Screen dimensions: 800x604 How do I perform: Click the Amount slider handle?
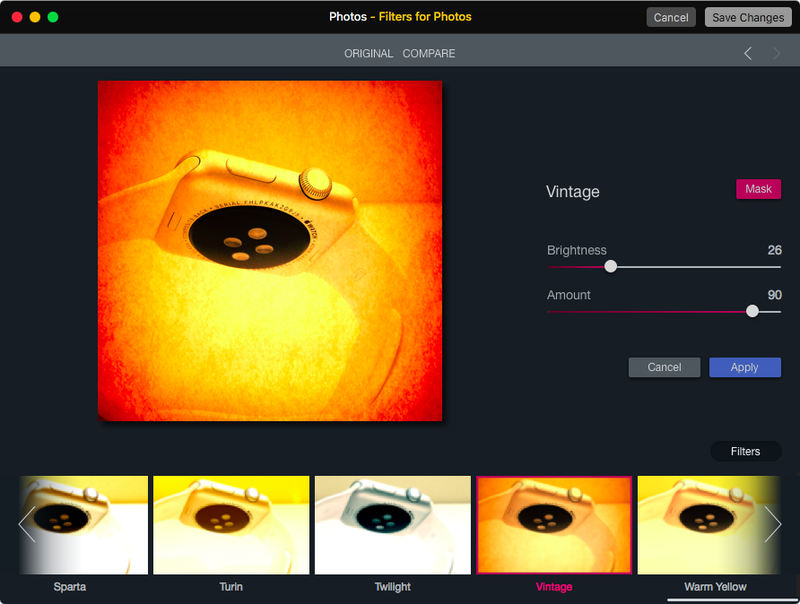click(752, 311)
